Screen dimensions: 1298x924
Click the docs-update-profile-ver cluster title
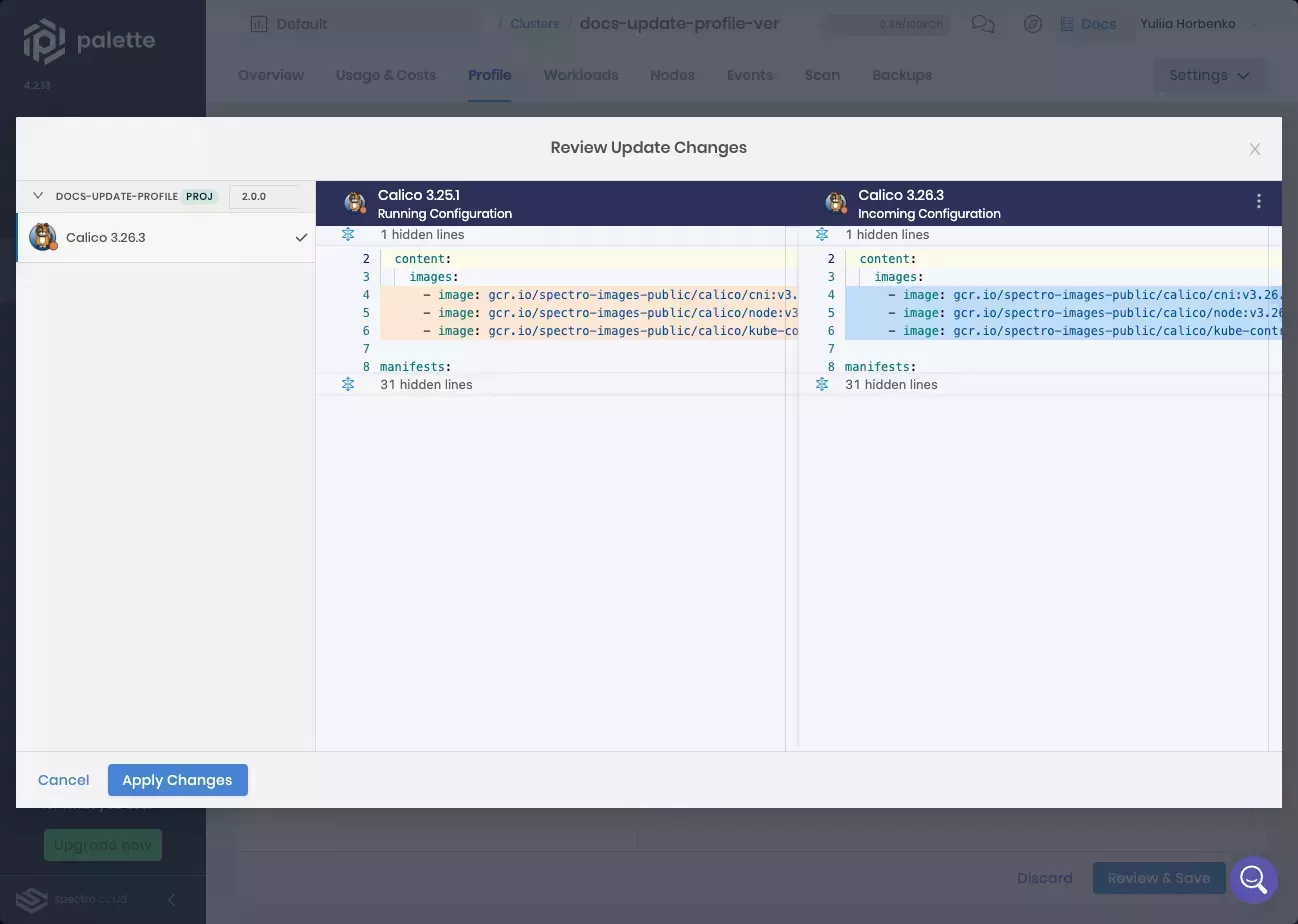pos(679,24)
